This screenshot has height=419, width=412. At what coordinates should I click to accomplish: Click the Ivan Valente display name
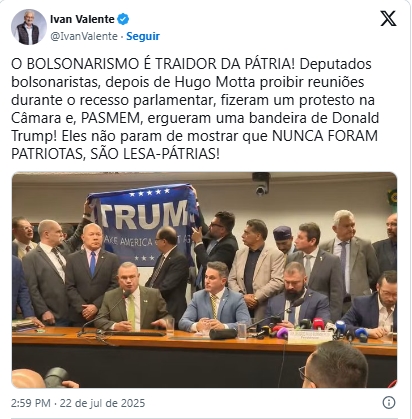82,19
